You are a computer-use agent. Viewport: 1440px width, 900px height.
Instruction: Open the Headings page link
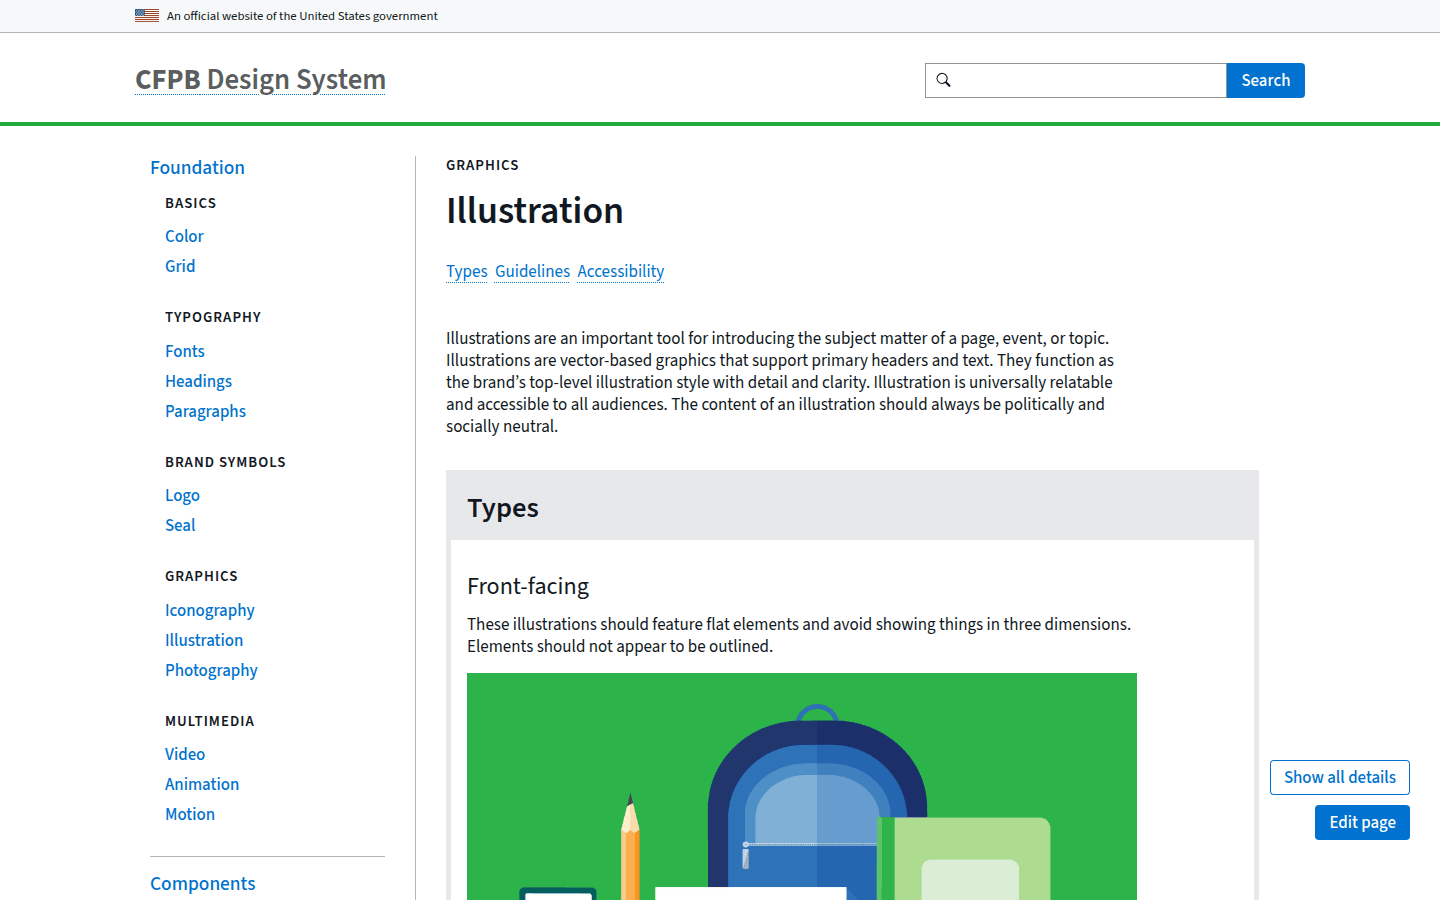(x=198, y=381)
